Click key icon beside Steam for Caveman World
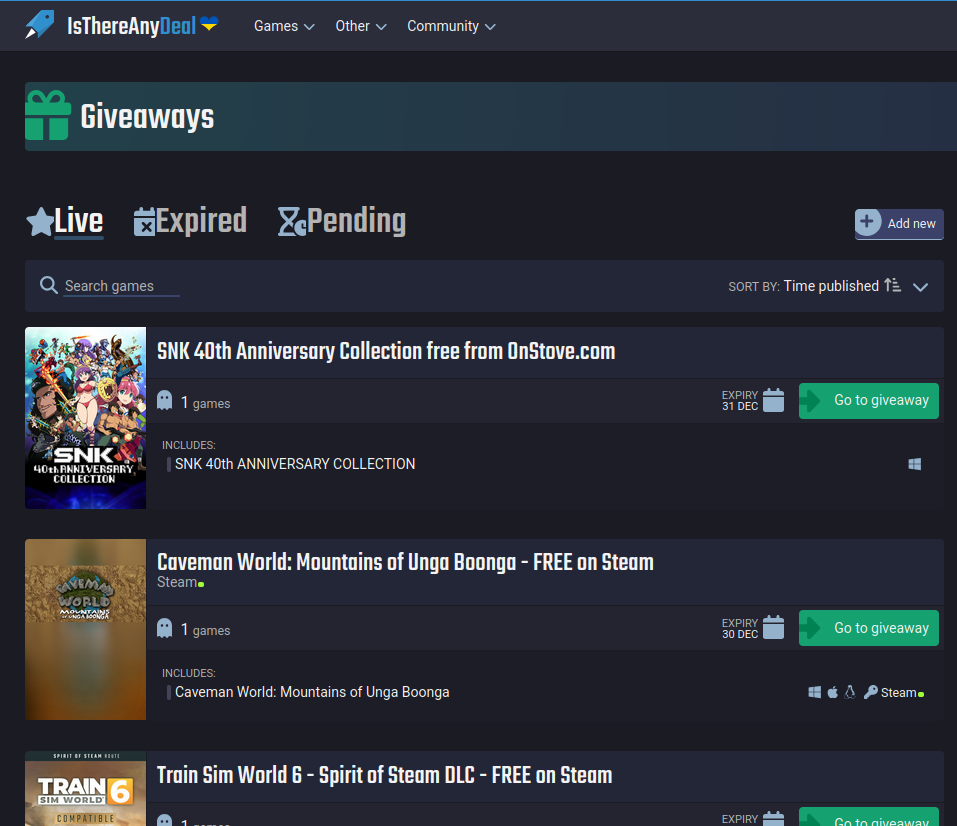The width and height of the screenshot is (957, 826). [870, 692]
